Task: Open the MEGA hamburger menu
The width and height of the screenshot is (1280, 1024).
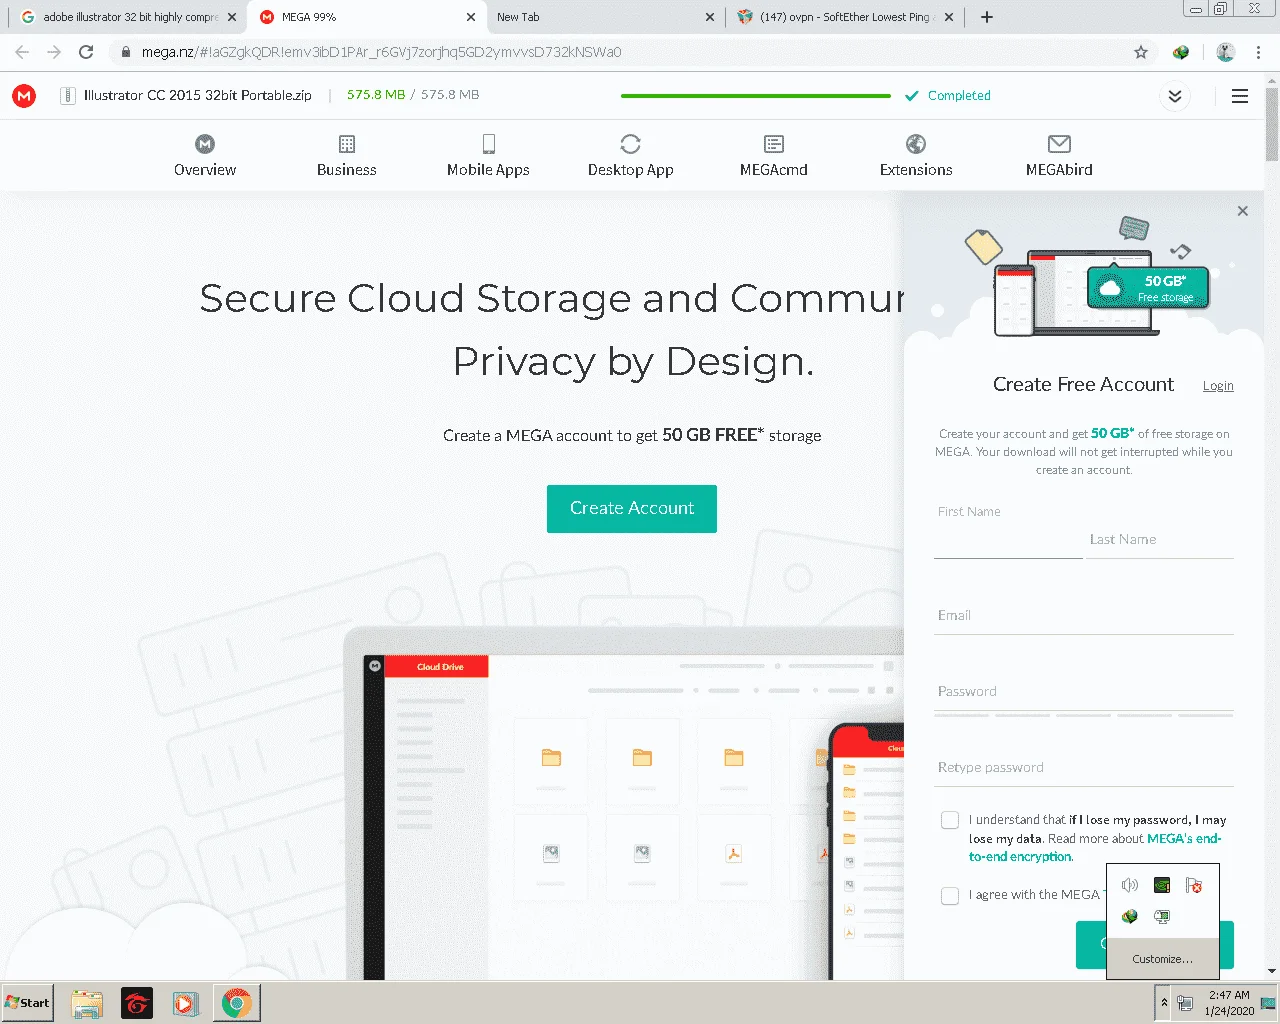Action: pyautogui.click(x=1240, y=96)
